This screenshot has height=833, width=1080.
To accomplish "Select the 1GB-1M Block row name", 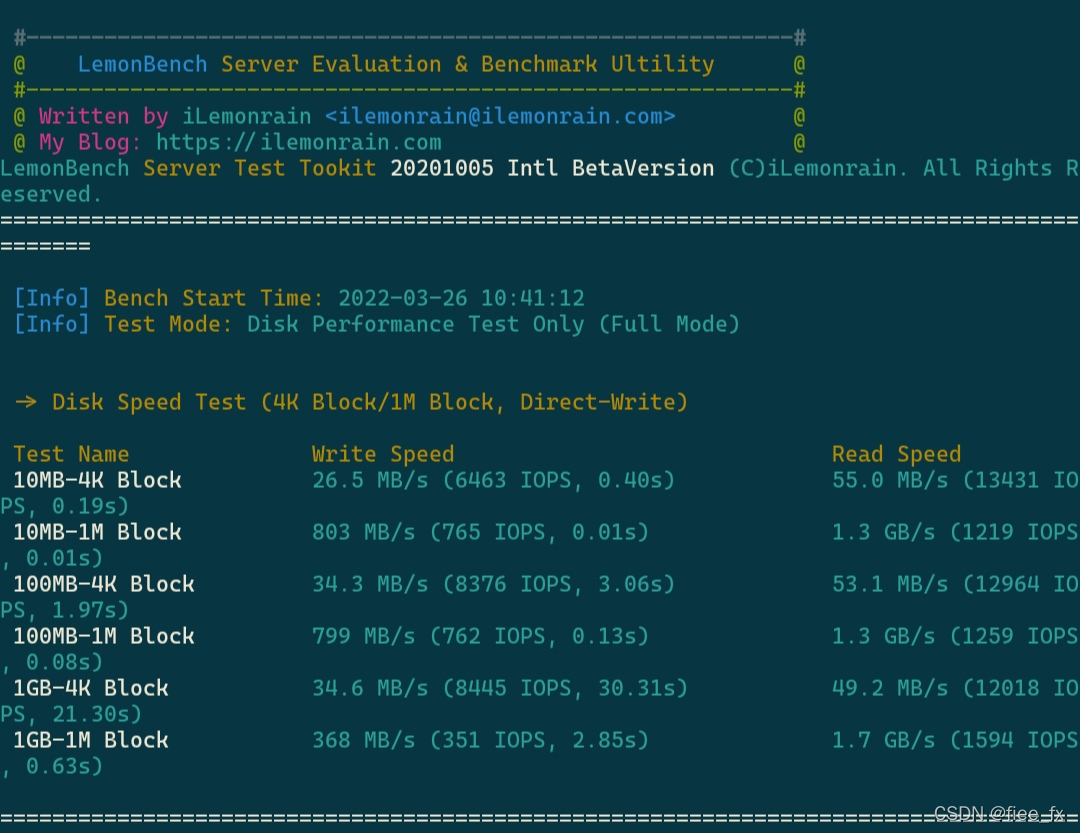I will tap(90, 740).
